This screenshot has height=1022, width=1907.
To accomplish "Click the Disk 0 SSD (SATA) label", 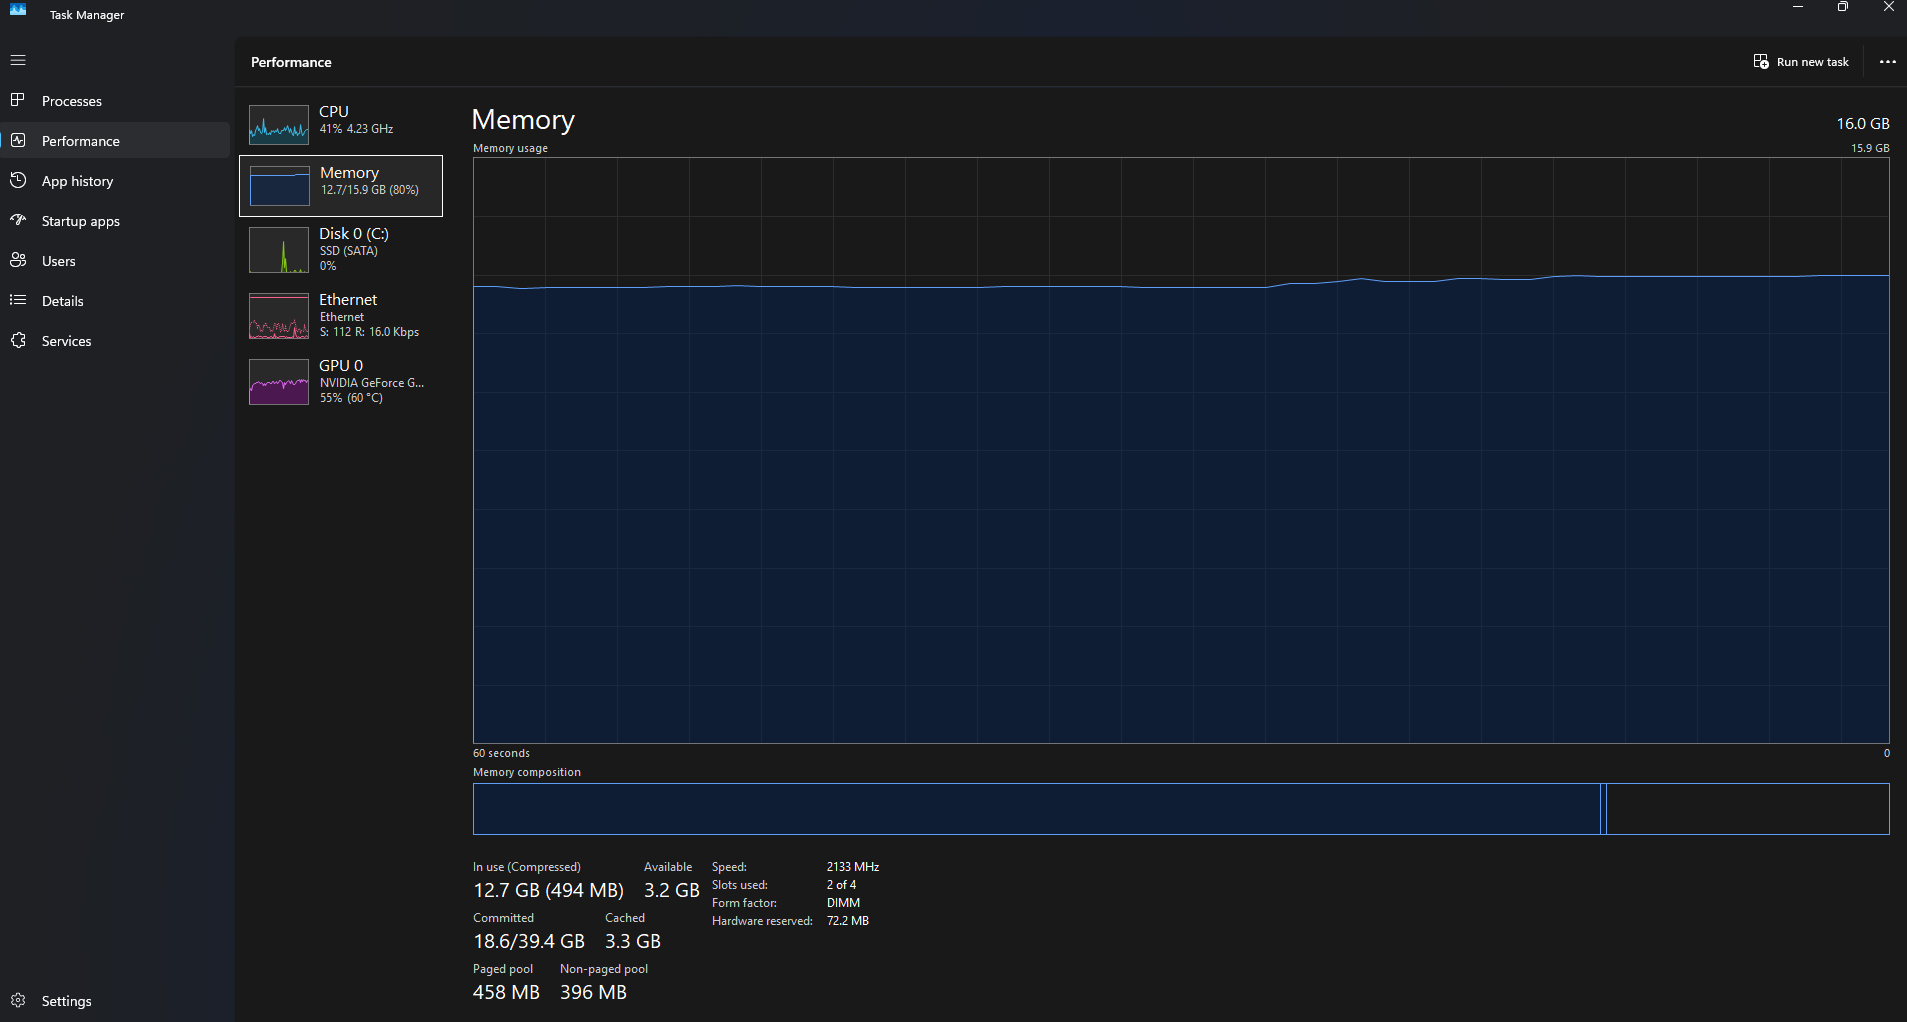I will point(354,249).
